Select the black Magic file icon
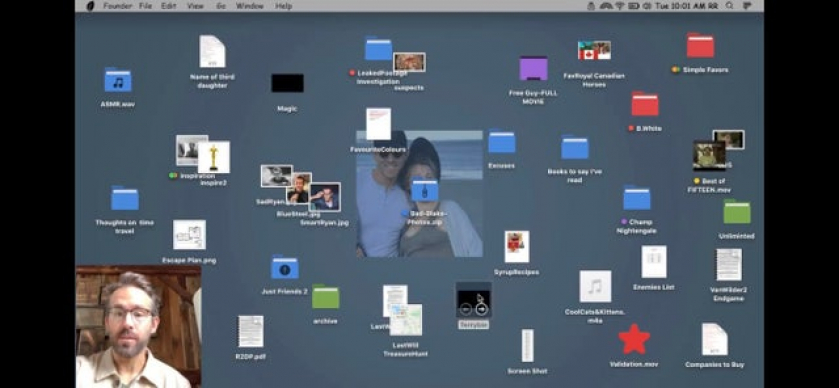 point(287,83)
